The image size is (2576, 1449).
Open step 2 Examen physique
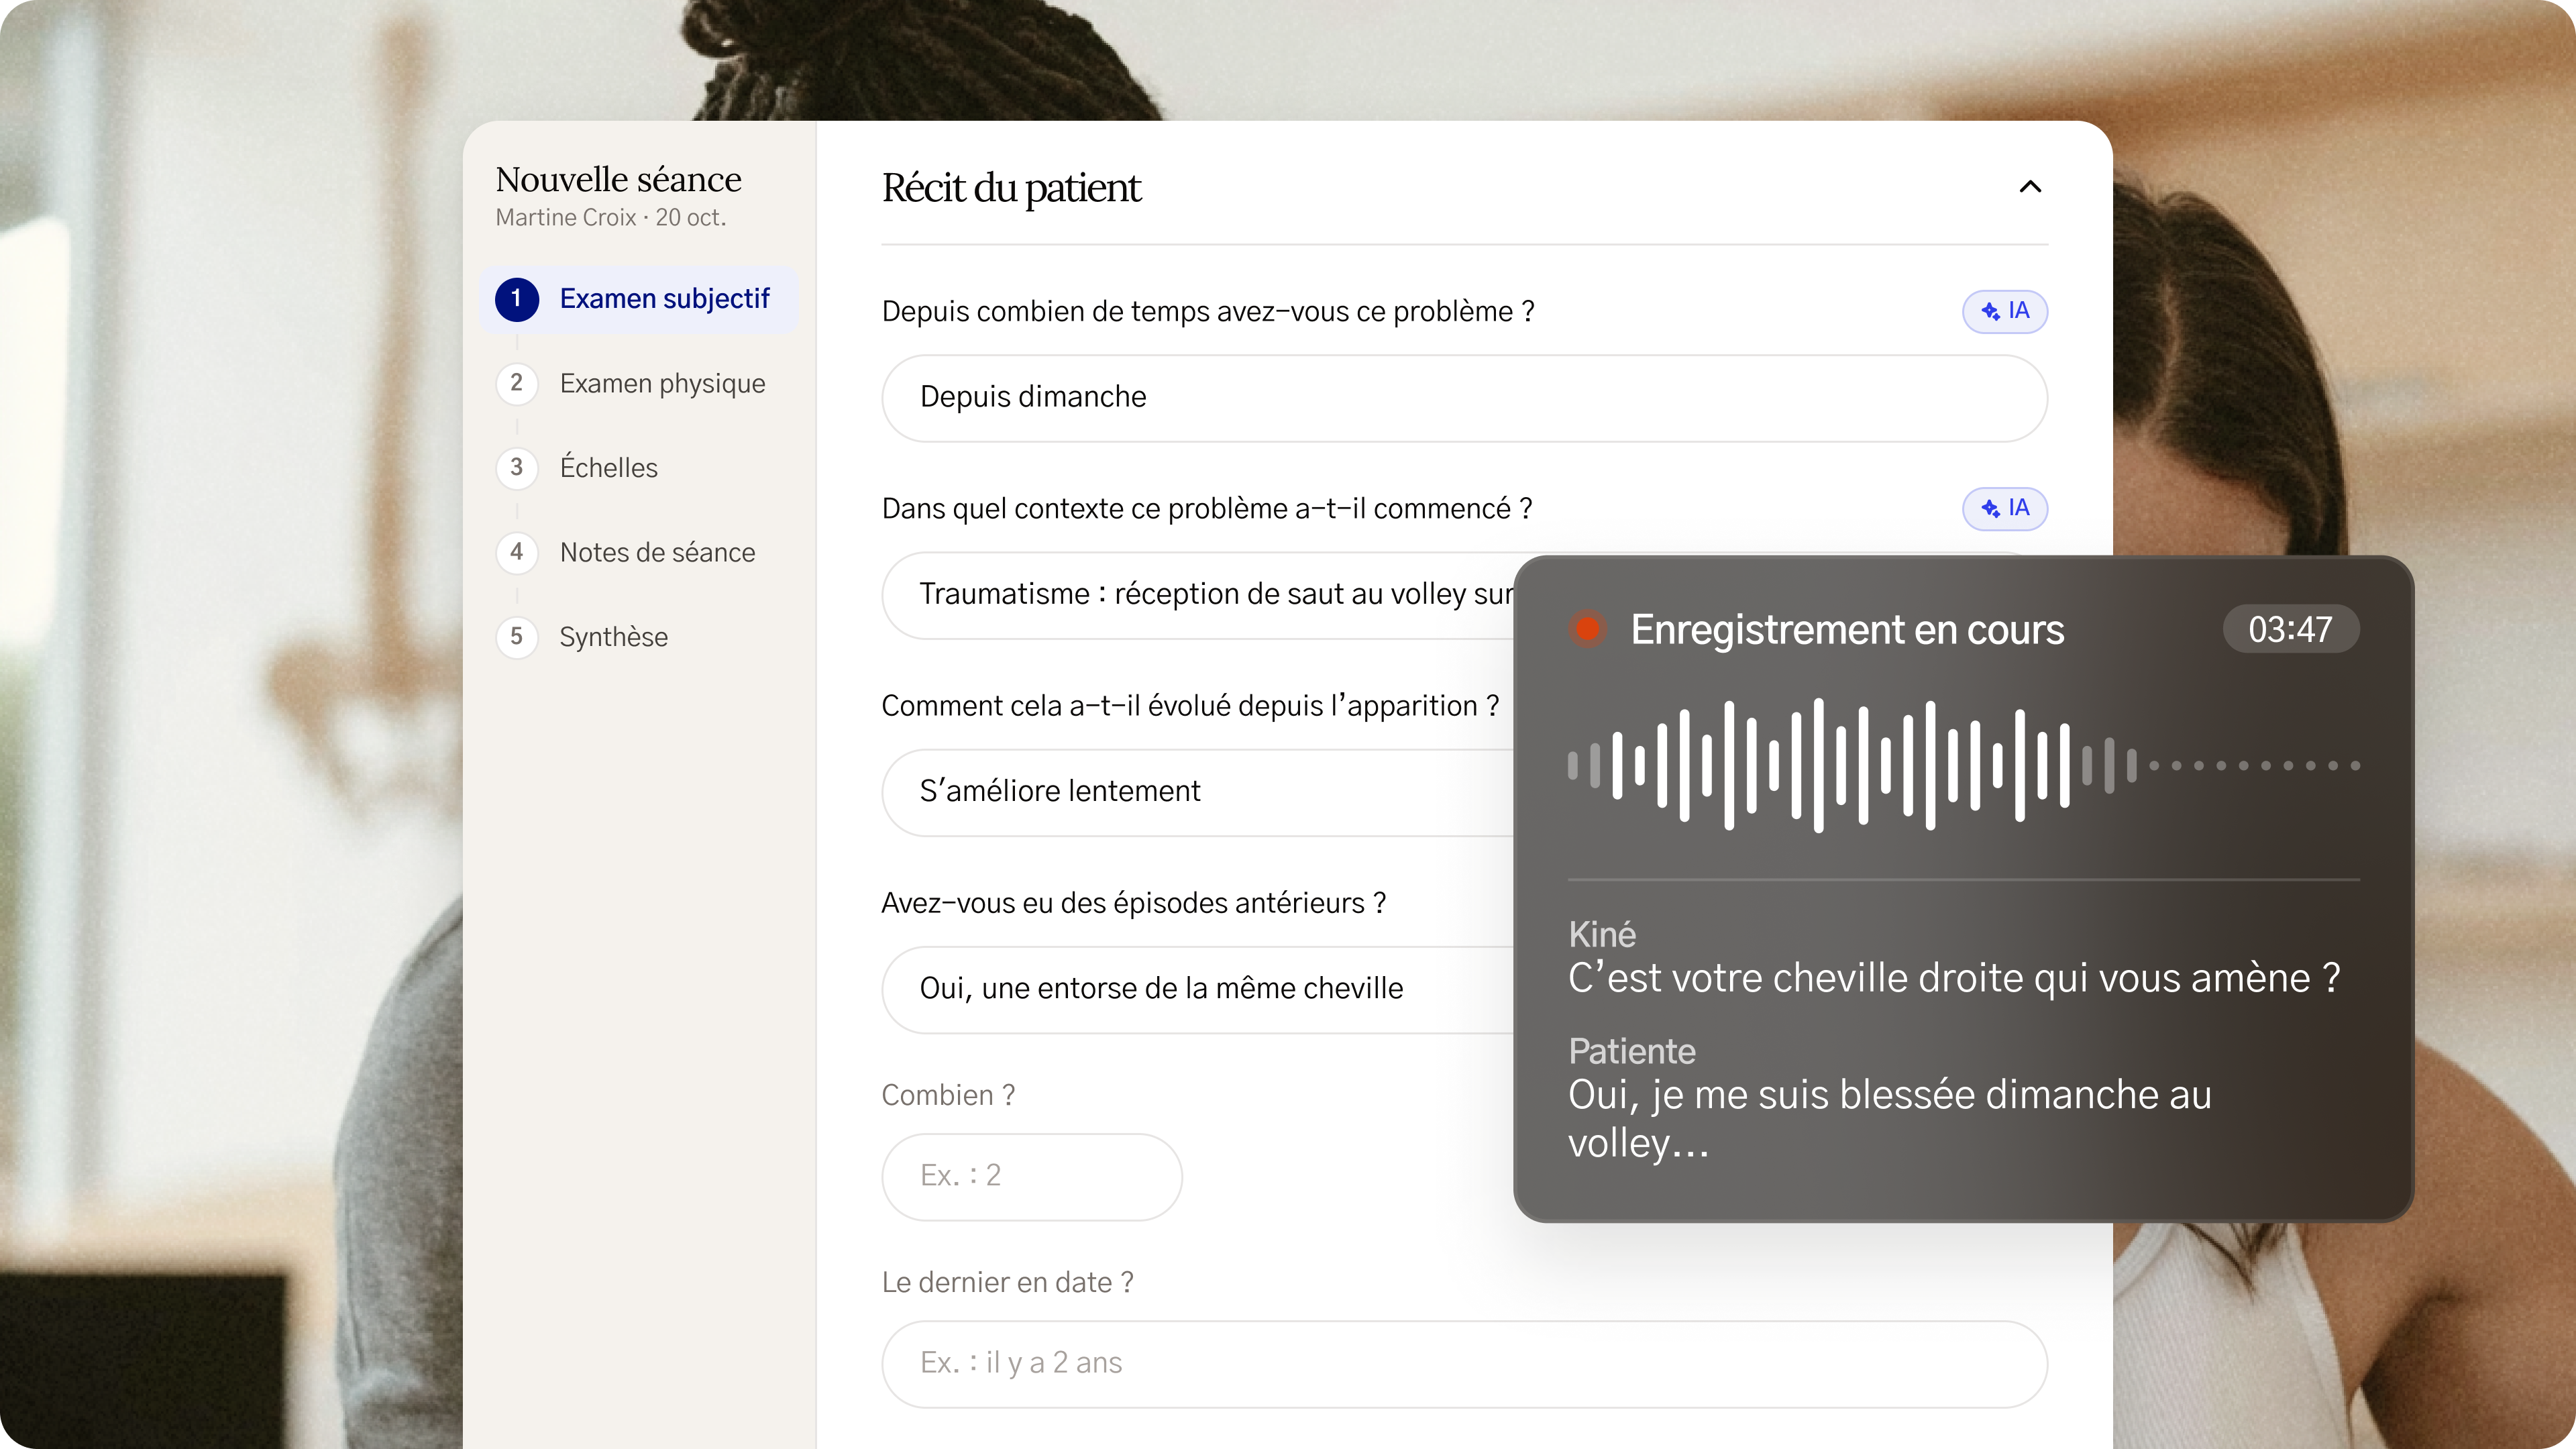[639, 383]
